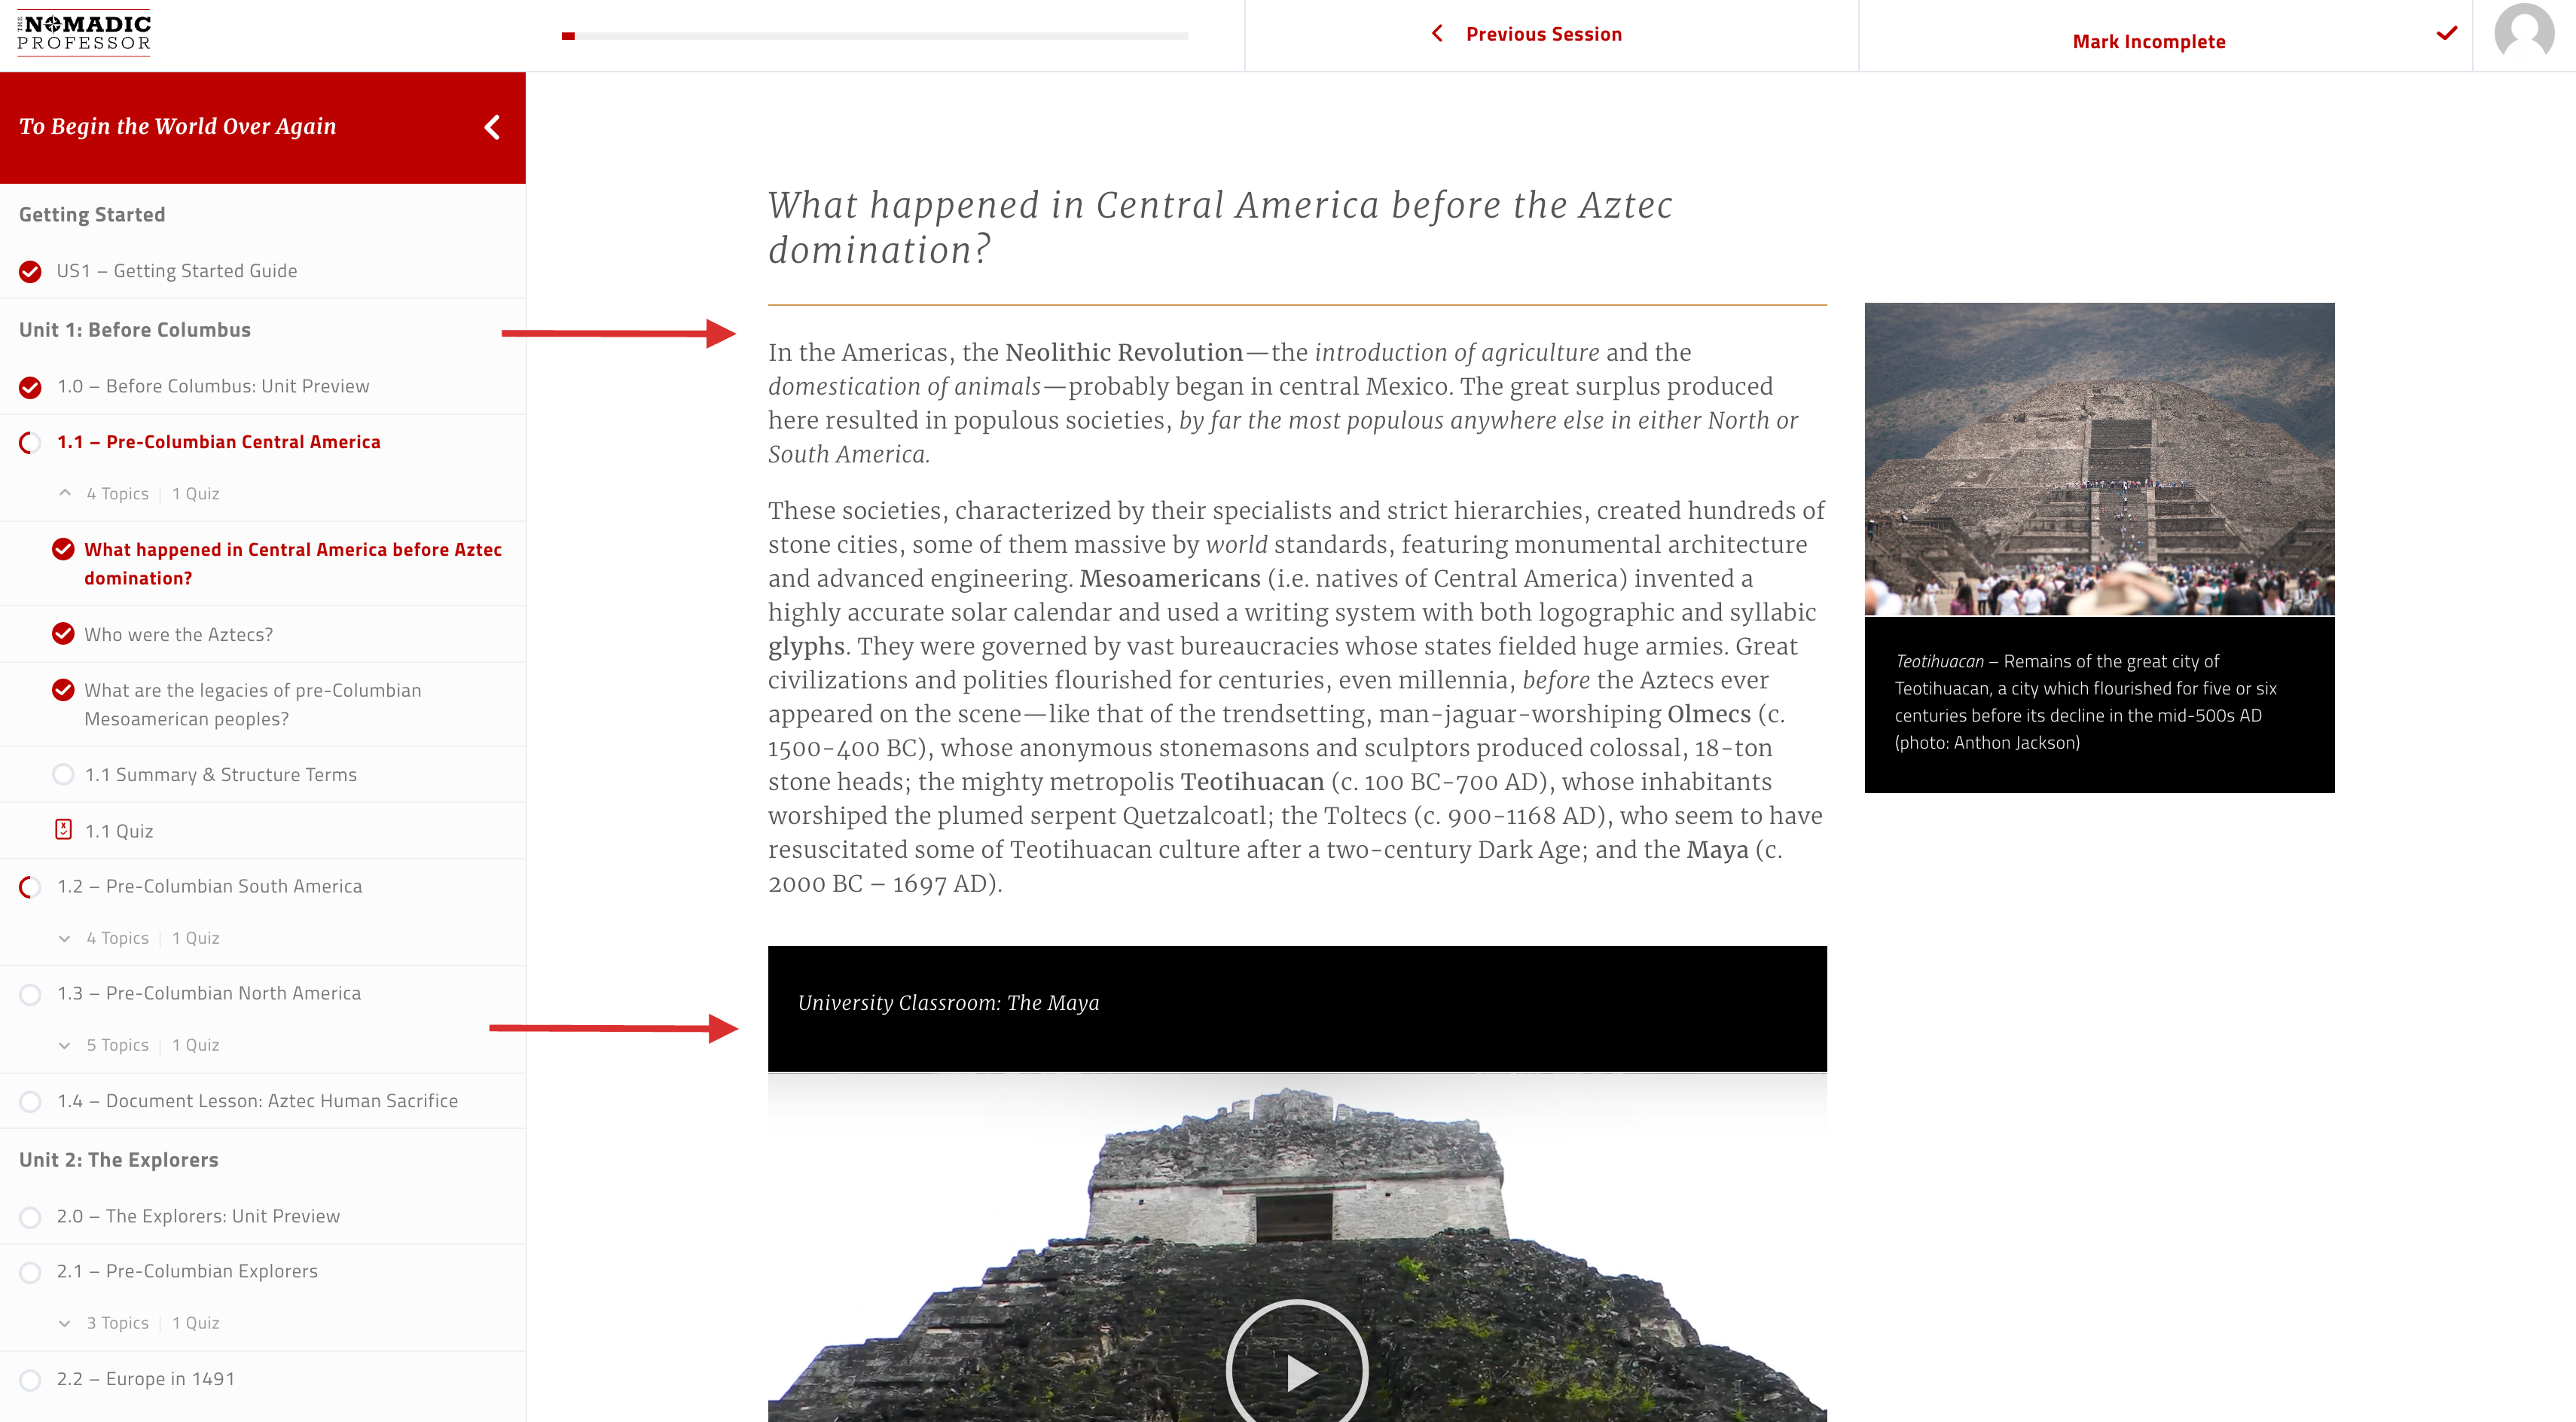Go to Previous Session
2576x1422 pixels.
(1543, 34)
